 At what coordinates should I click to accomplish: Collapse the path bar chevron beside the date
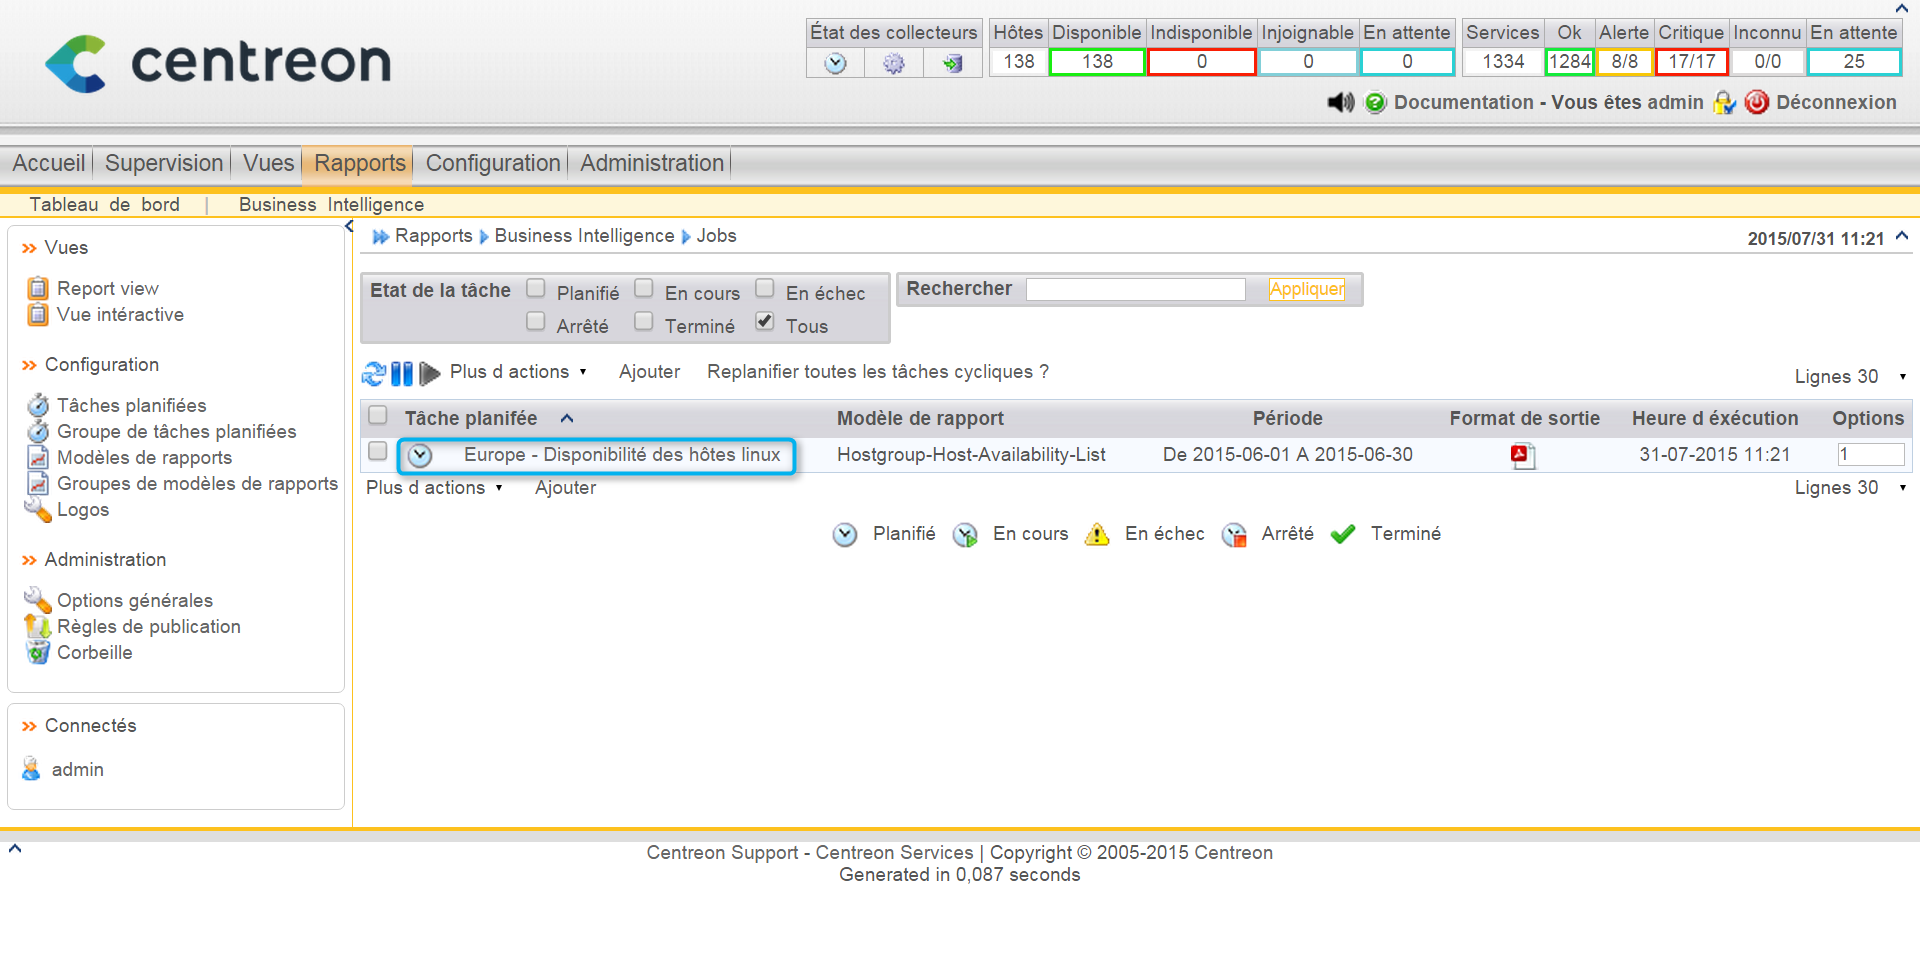click(x=1902, y=236)
